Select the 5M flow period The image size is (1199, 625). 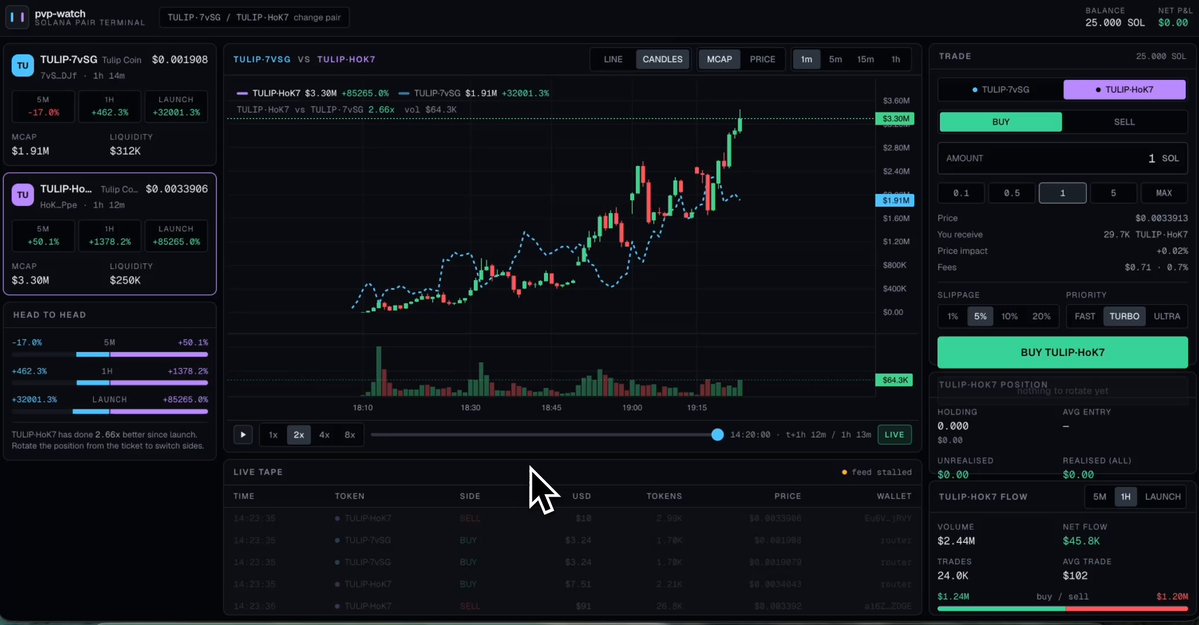[1100, 496]
